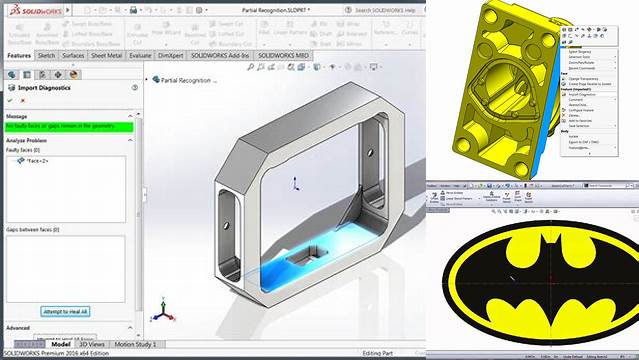The image size is (639, 360).
Task: Collapse the Message section chevron
Action: pos(130,116)
